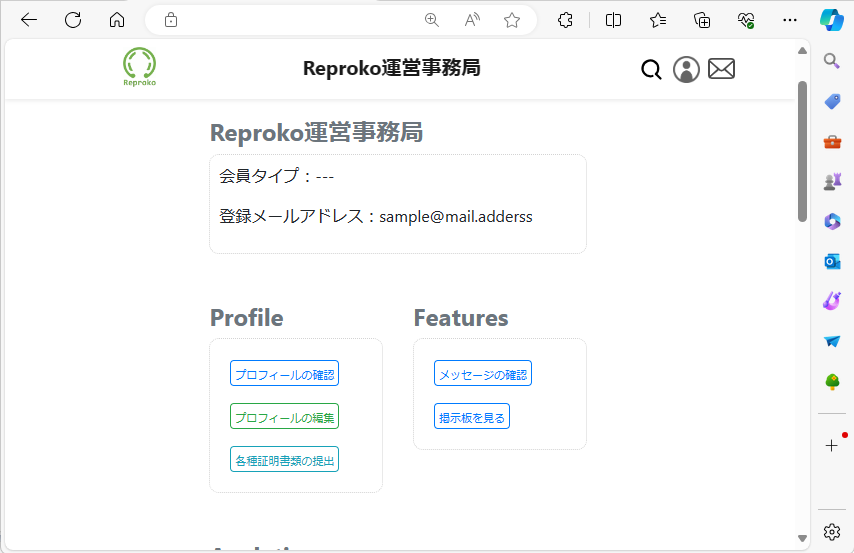The height and width of the screenshot is (553, 854).
Task: Toggle read aloud in the address bar
Action: pyautogui.click(x=472, y=20)
